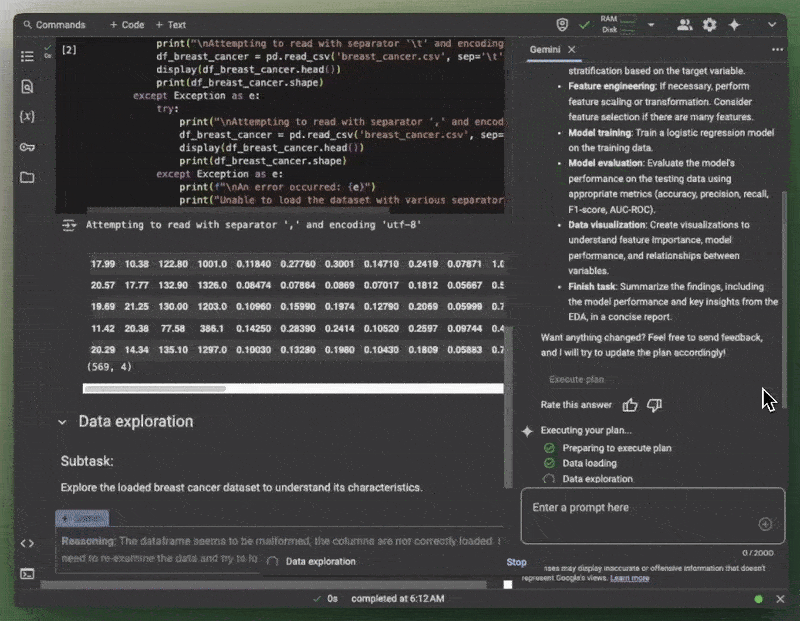
Task: Open the code snippets panel
Action: 27,543
